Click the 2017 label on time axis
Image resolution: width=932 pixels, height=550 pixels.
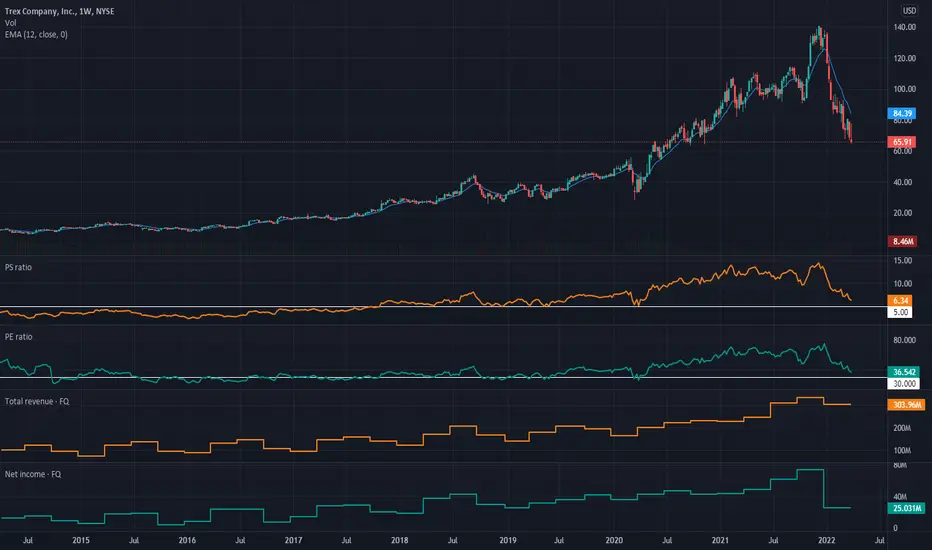[x=293, y=540]
